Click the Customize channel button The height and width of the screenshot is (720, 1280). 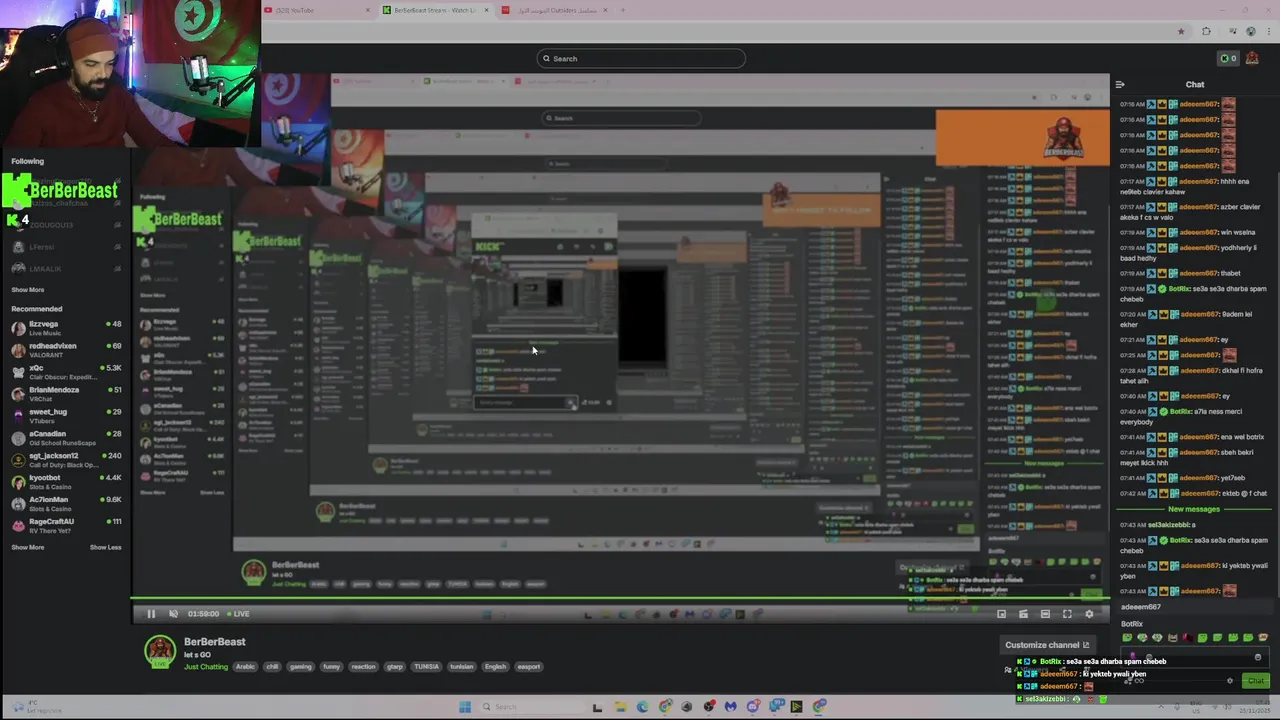coord(1047,645)
